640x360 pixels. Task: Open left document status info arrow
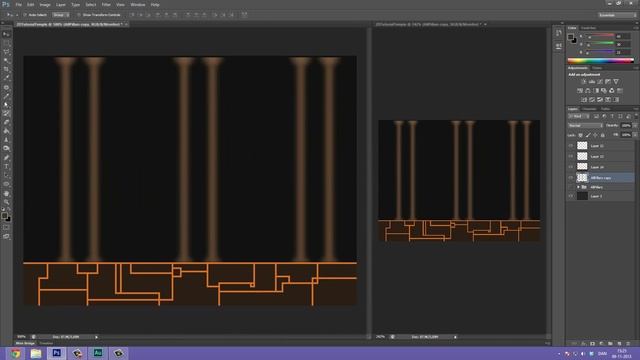[96, 337]
